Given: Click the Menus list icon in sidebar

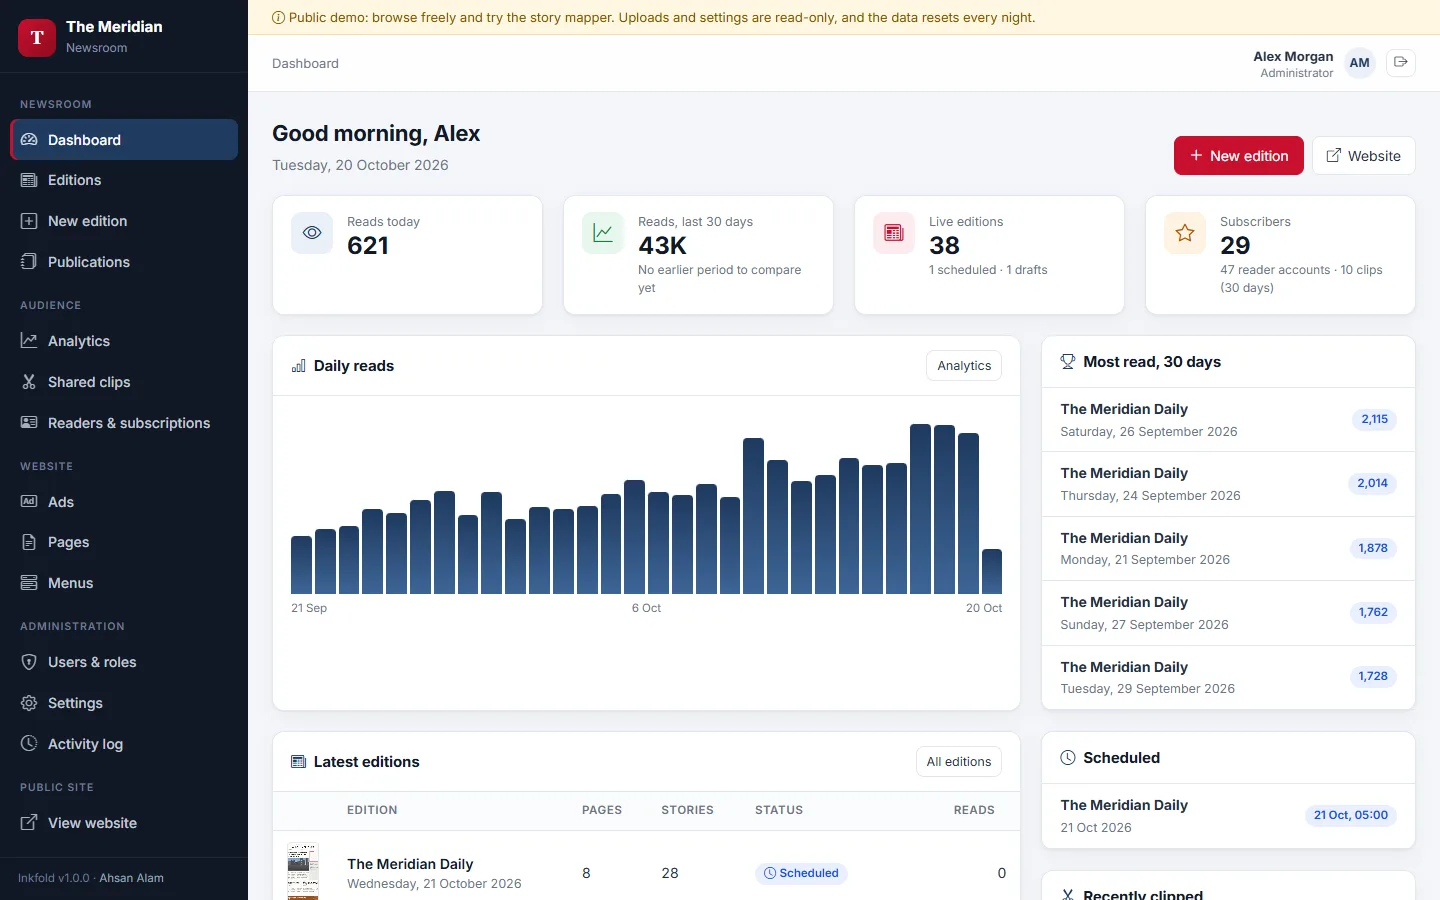Looking at the screenshot, I should 29,583.
